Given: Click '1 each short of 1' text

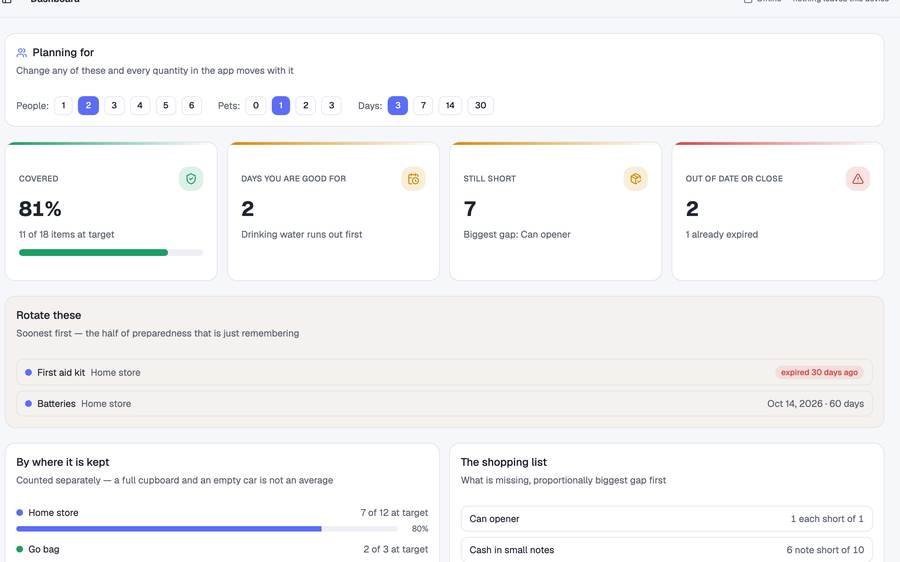Looking at the screenshot, I should click(827, 519).
